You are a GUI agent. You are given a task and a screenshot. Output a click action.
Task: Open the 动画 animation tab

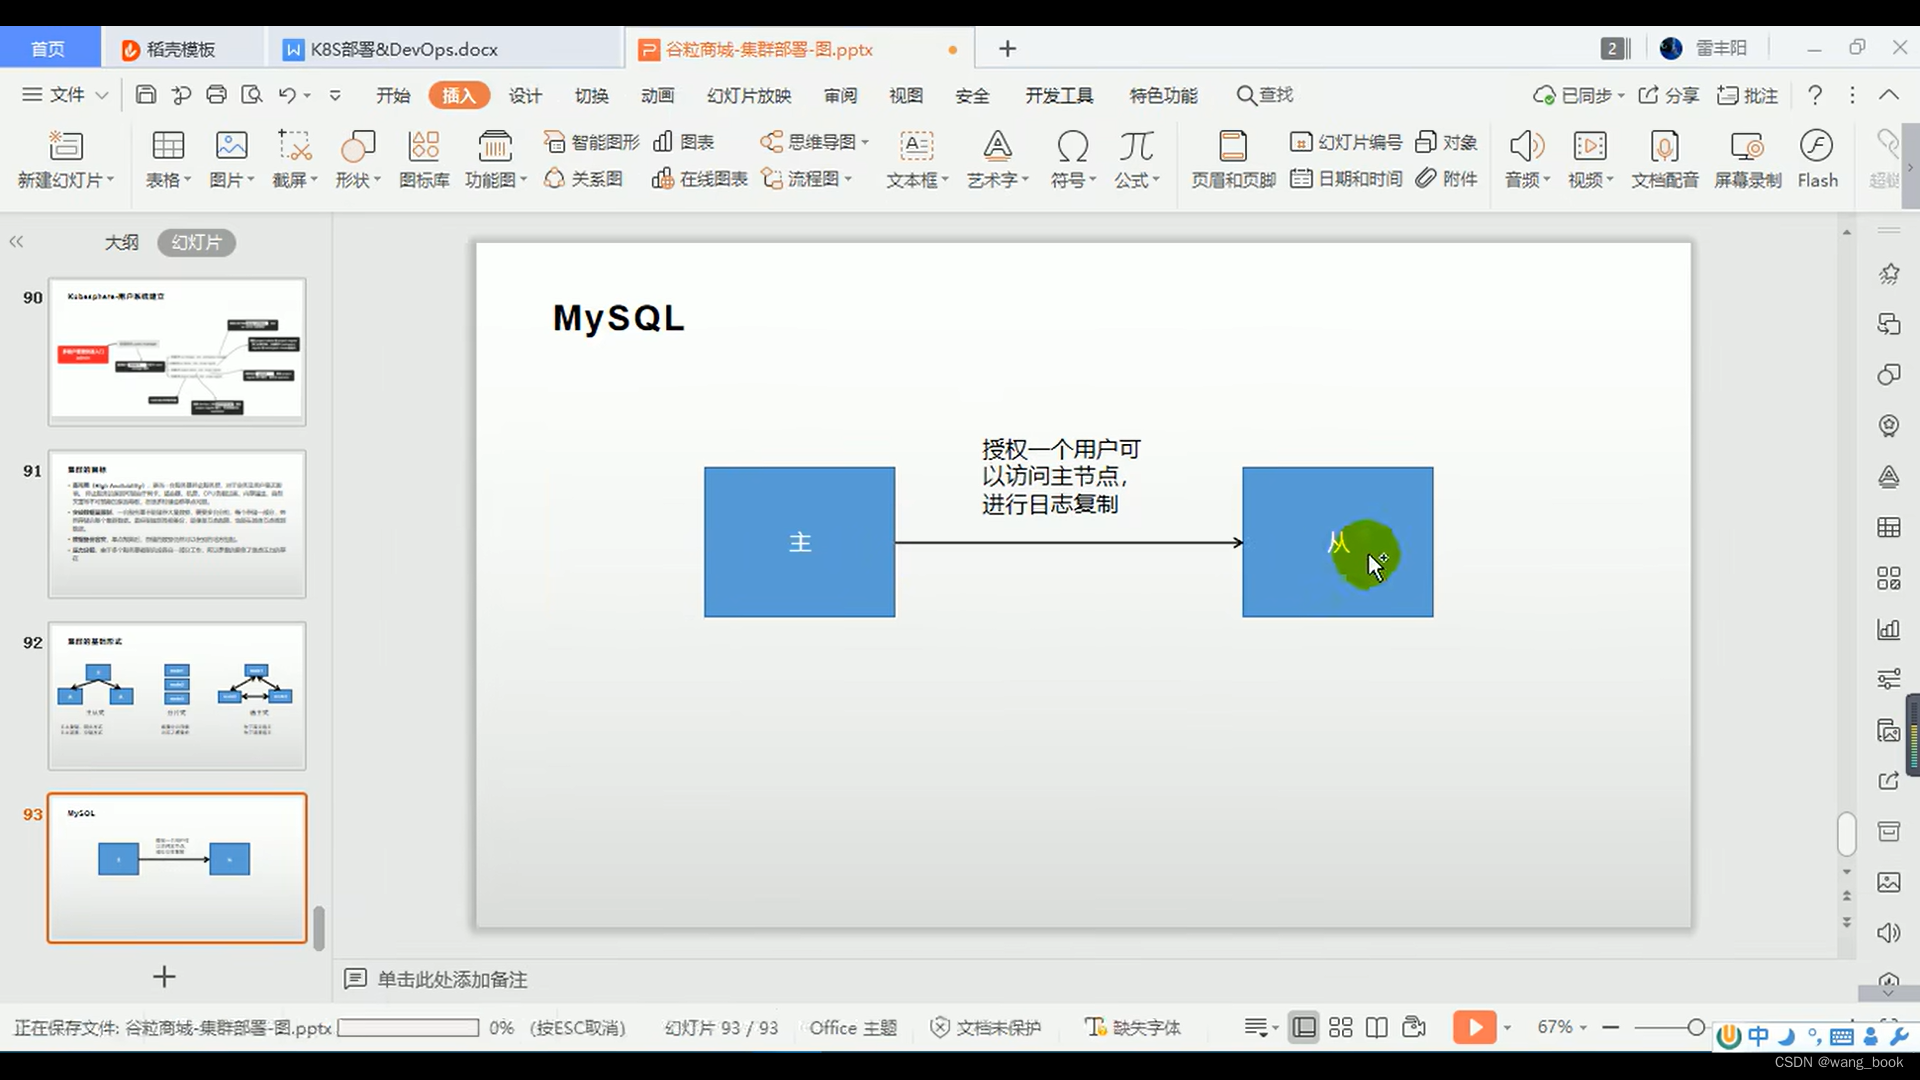pyautogui.click(x=657, y=96)
